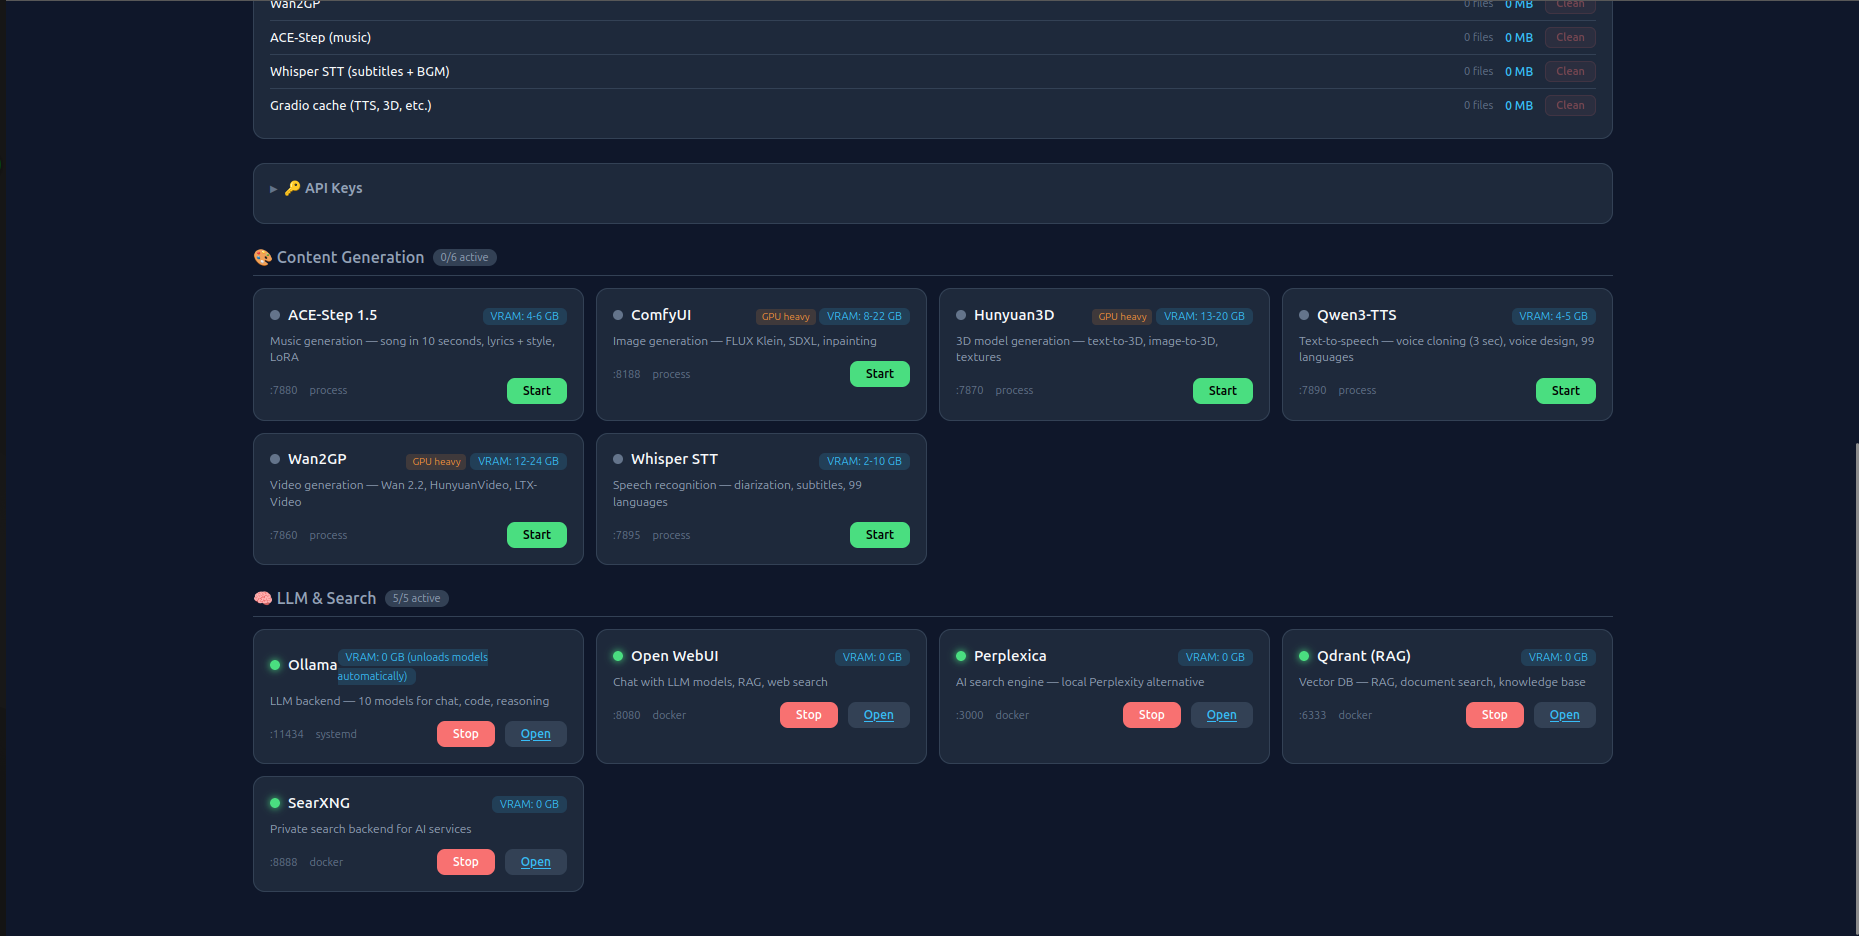
Task: Click the Whisper STT gray status dot
Action: click(618, 459)
